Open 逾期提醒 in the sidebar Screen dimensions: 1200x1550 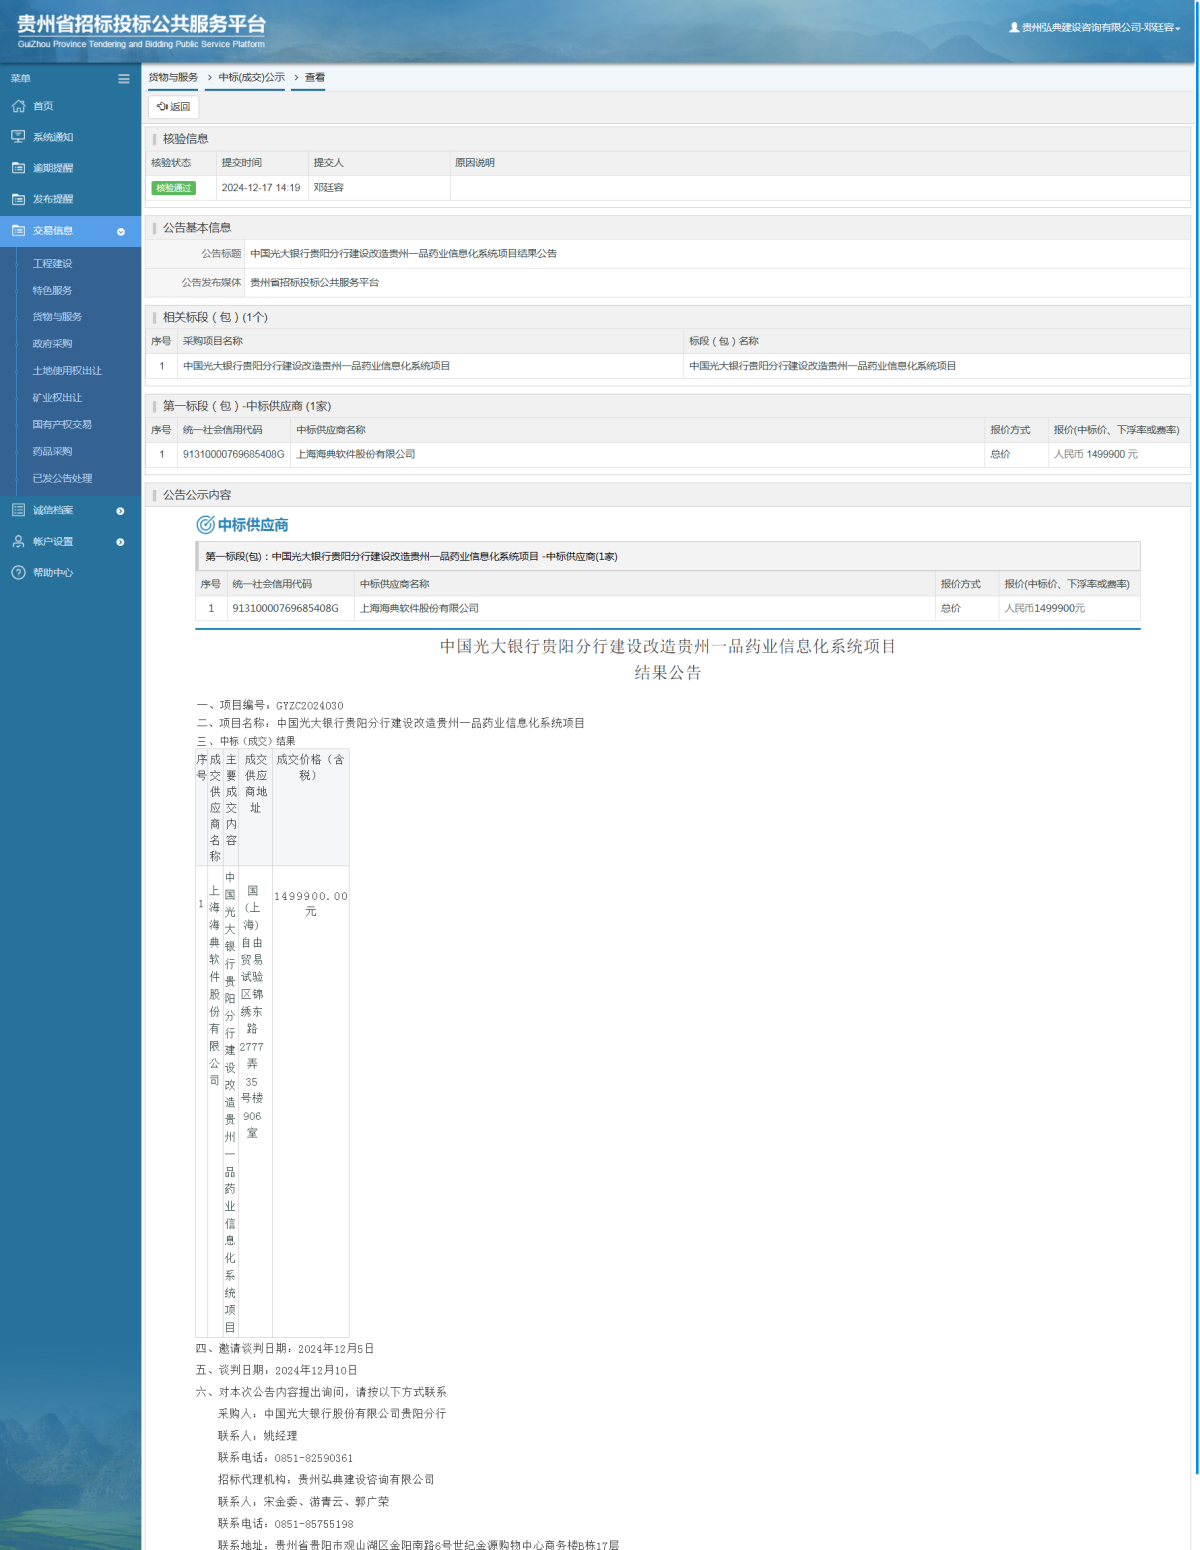pyautogui.click(x=53, y=168)
